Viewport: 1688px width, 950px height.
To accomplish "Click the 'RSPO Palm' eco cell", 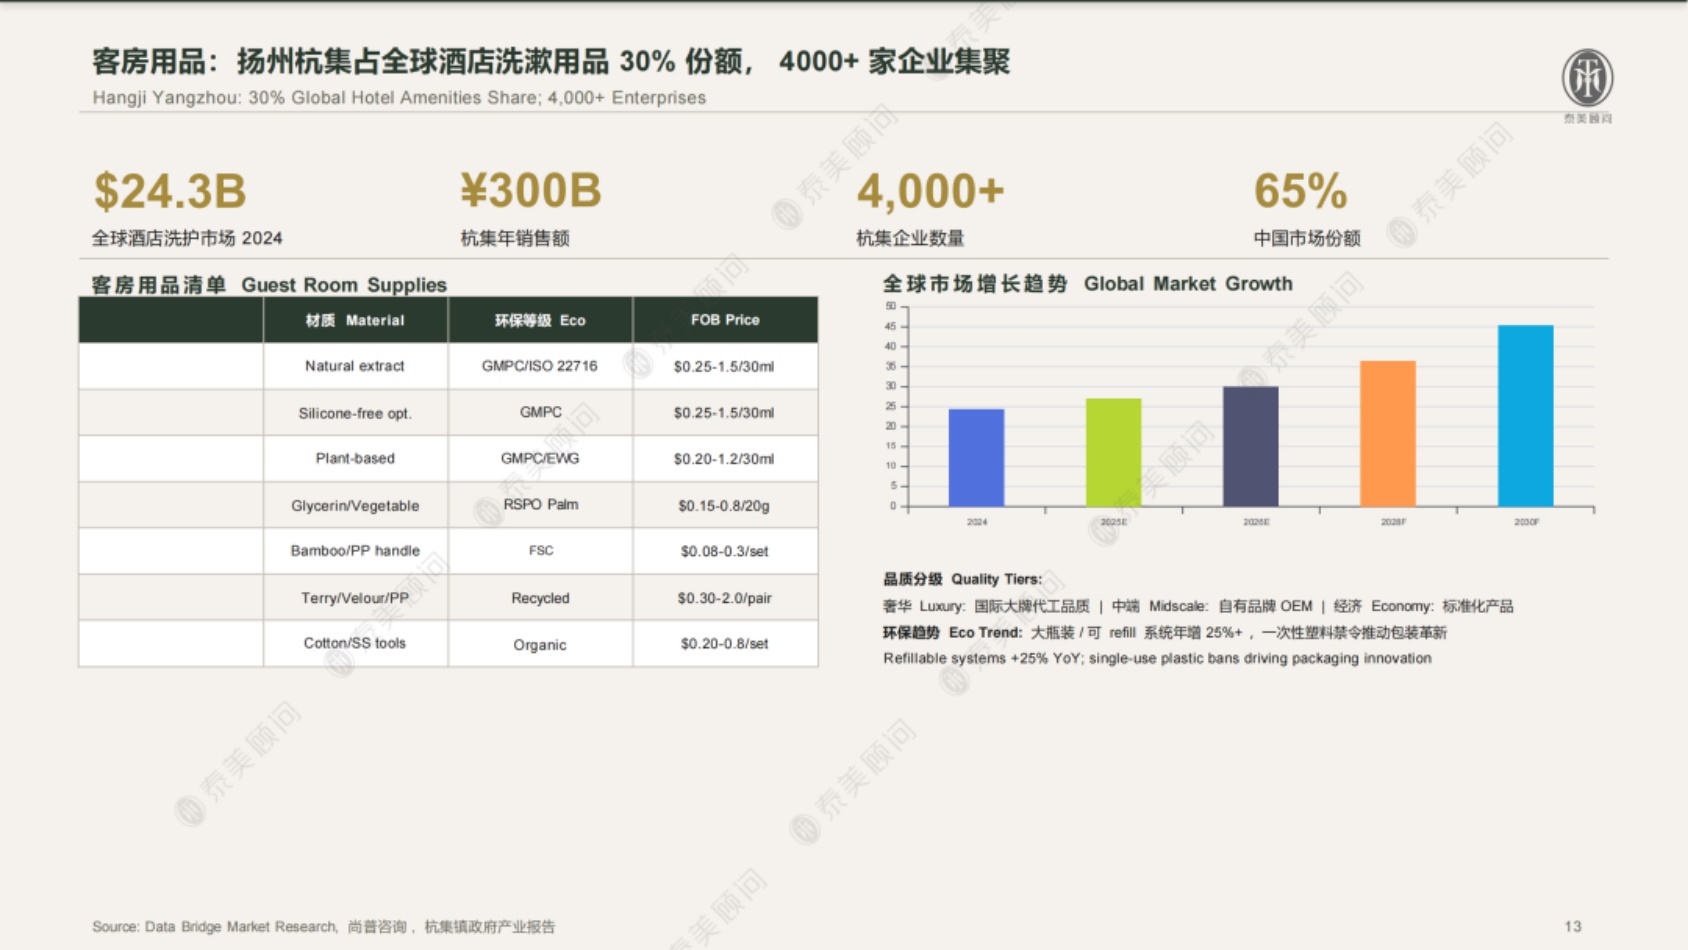I will (x=540, y=505).
